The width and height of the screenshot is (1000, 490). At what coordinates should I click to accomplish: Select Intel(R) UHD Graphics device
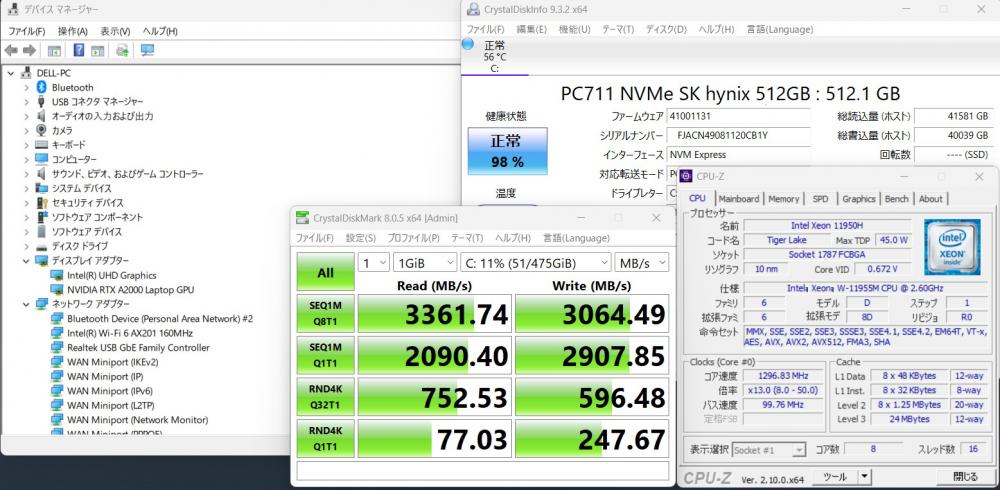(x=112, y=276)
